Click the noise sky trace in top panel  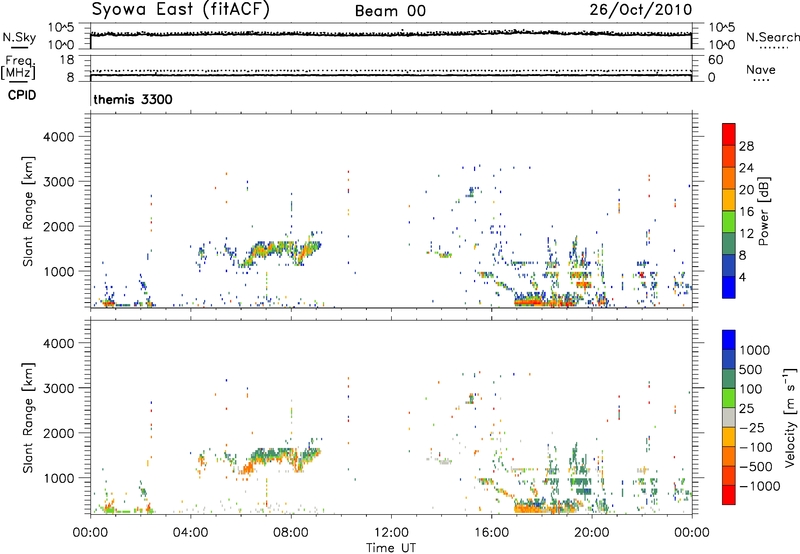pyautogui.click(x=391, y=34)
